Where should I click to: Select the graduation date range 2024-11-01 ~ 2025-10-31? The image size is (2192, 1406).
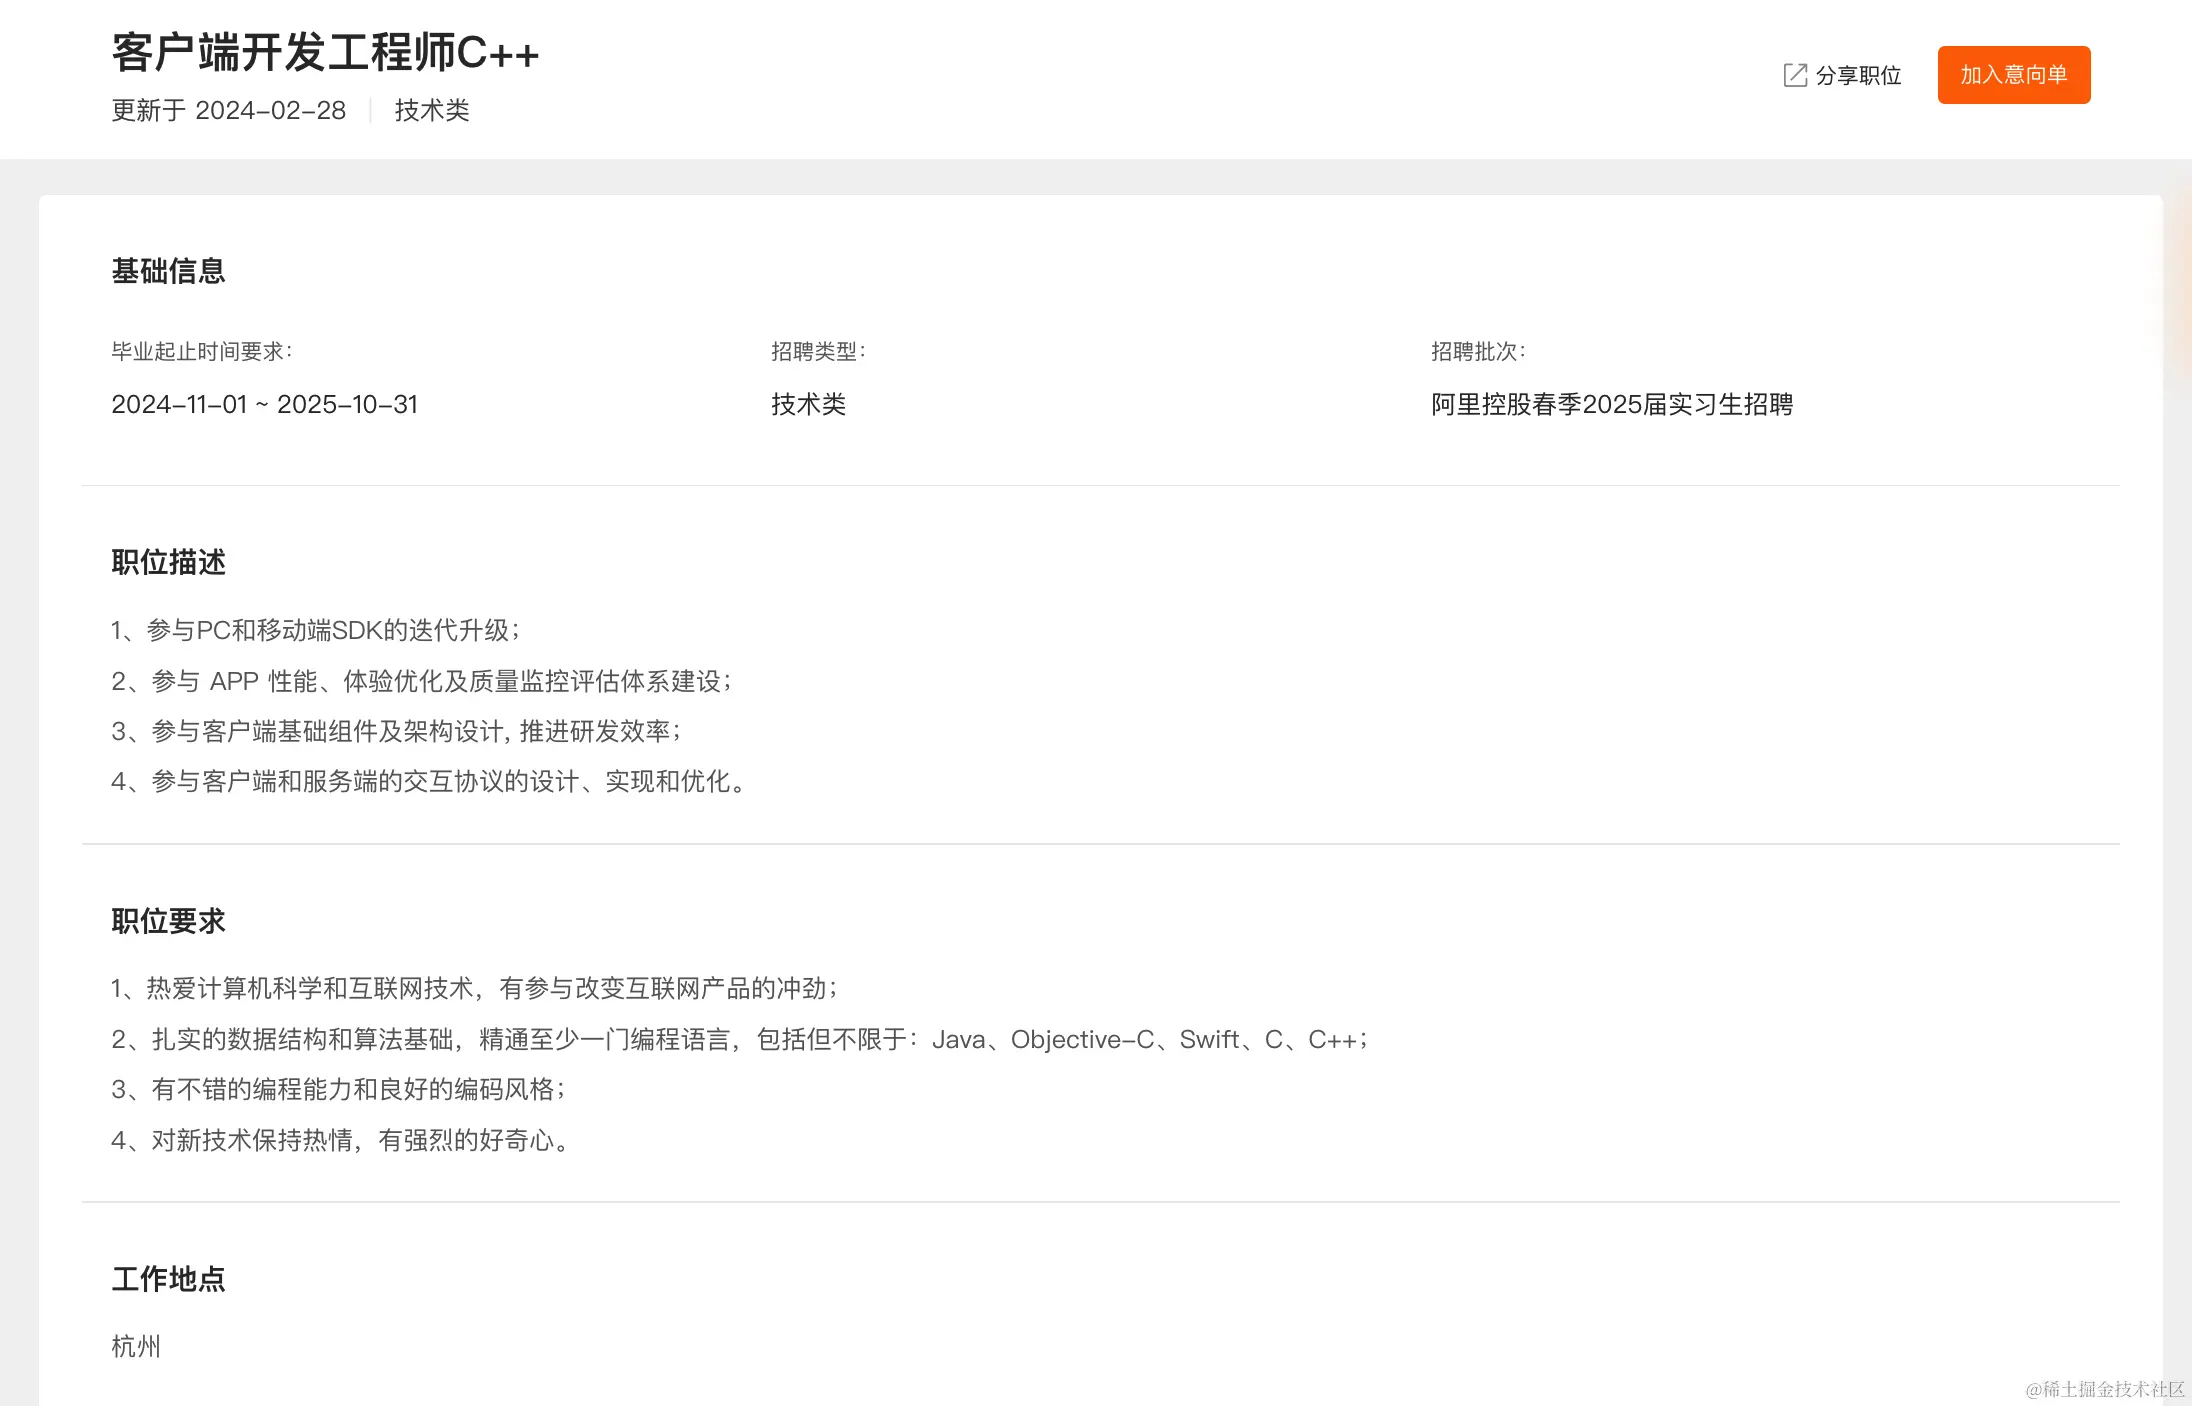point(265,404)
